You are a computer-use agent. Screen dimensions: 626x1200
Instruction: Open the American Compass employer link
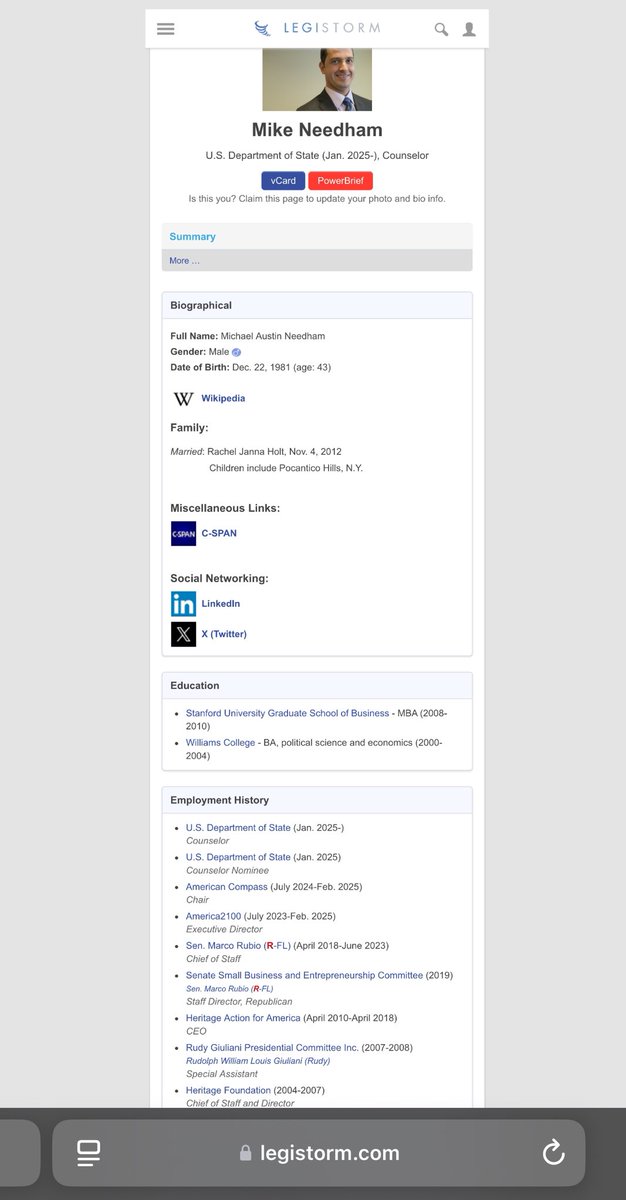click(x=226, y=887)
